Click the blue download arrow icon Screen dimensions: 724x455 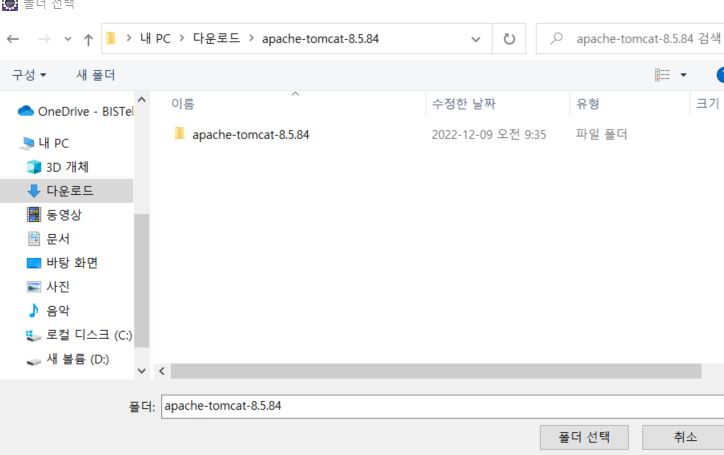(34, 191)
